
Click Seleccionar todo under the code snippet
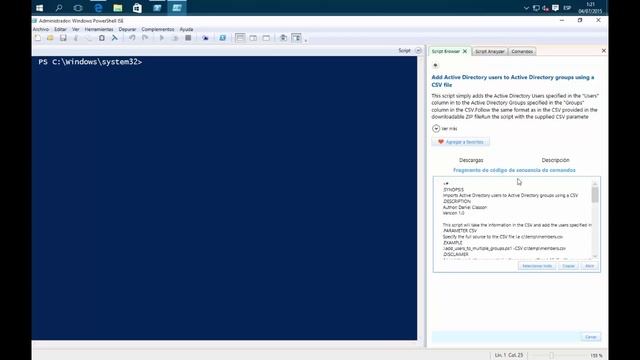(537, 266)
